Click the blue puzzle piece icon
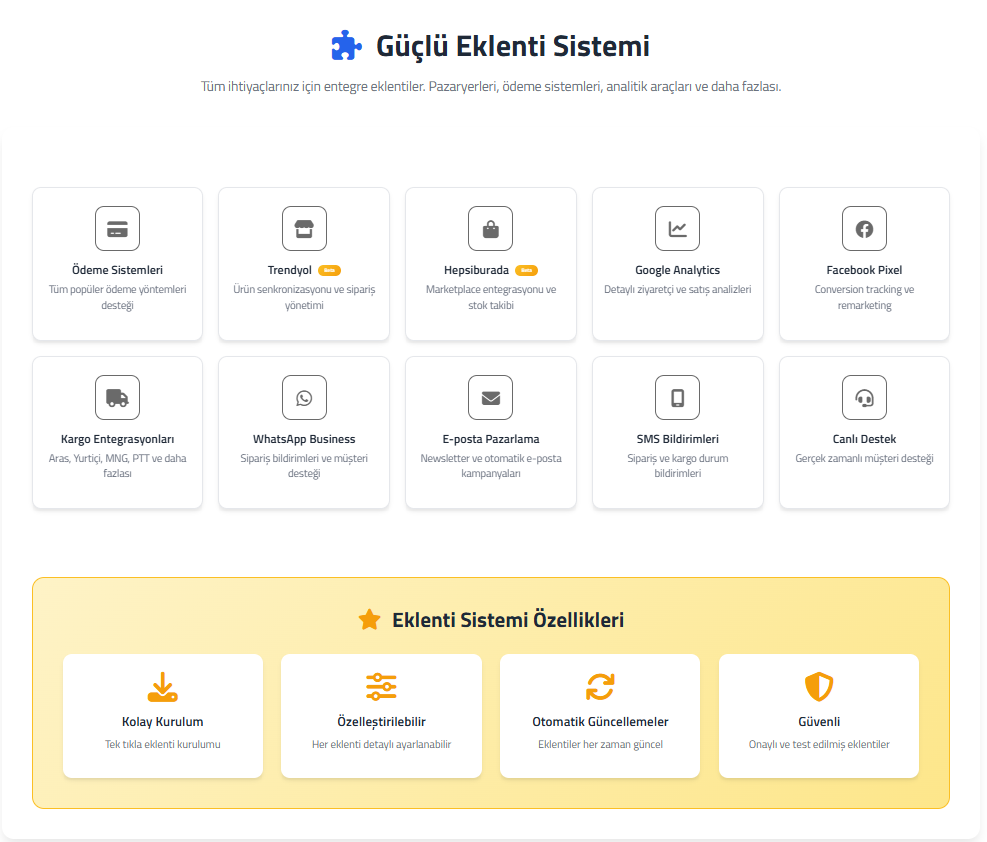Viewport: 987px width, 842px height. pos(346,46)
